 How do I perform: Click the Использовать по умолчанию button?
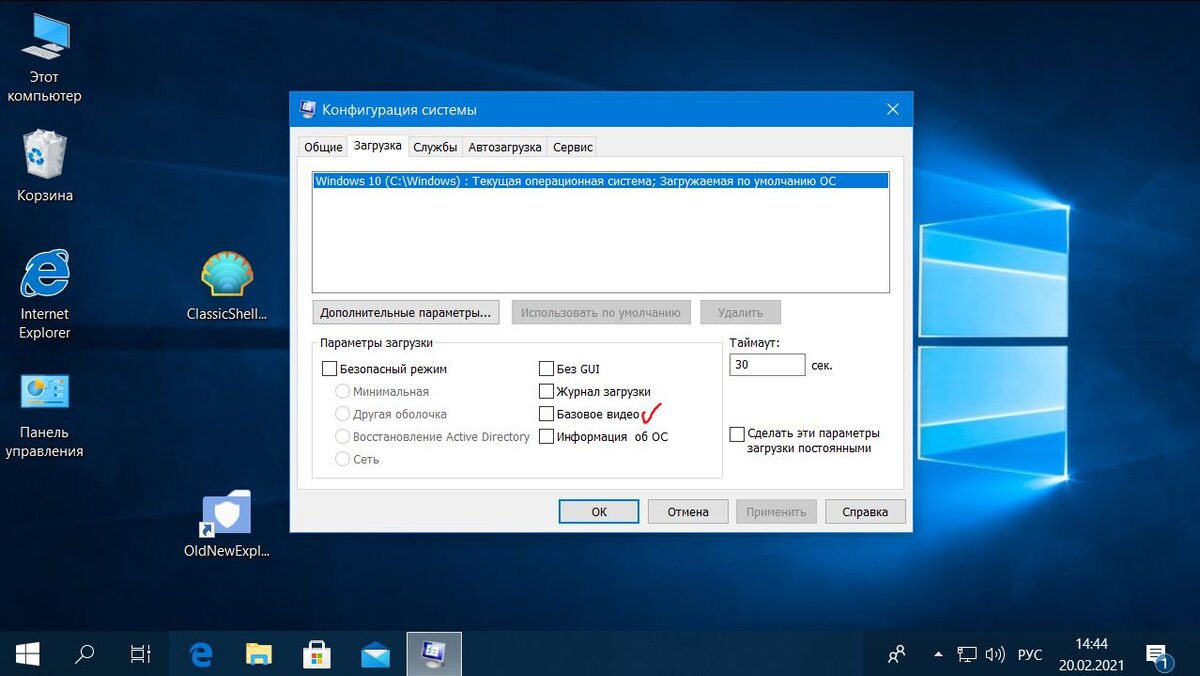click(601, 312)
